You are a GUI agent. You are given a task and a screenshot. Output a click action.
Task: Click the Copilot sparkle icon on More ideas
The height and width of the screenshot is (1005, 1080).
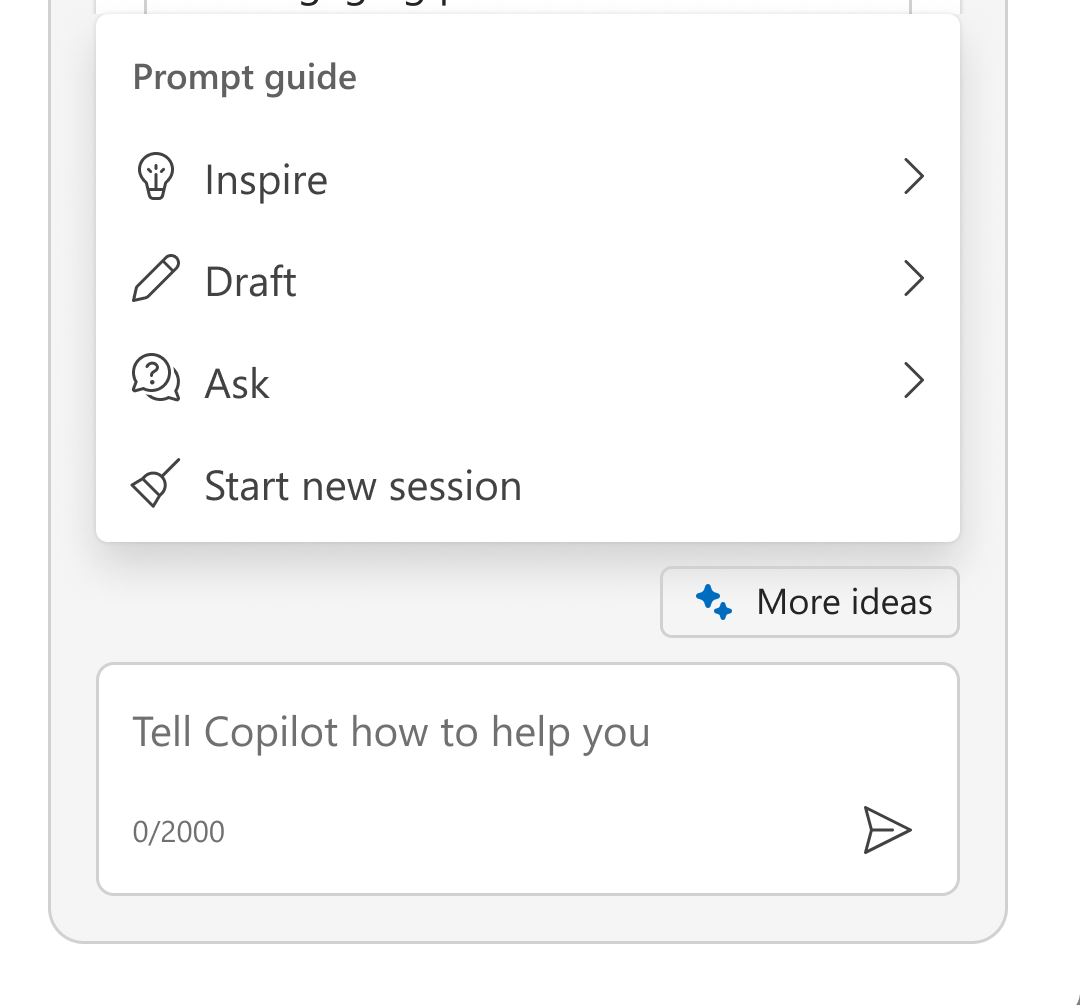(714, 601)
